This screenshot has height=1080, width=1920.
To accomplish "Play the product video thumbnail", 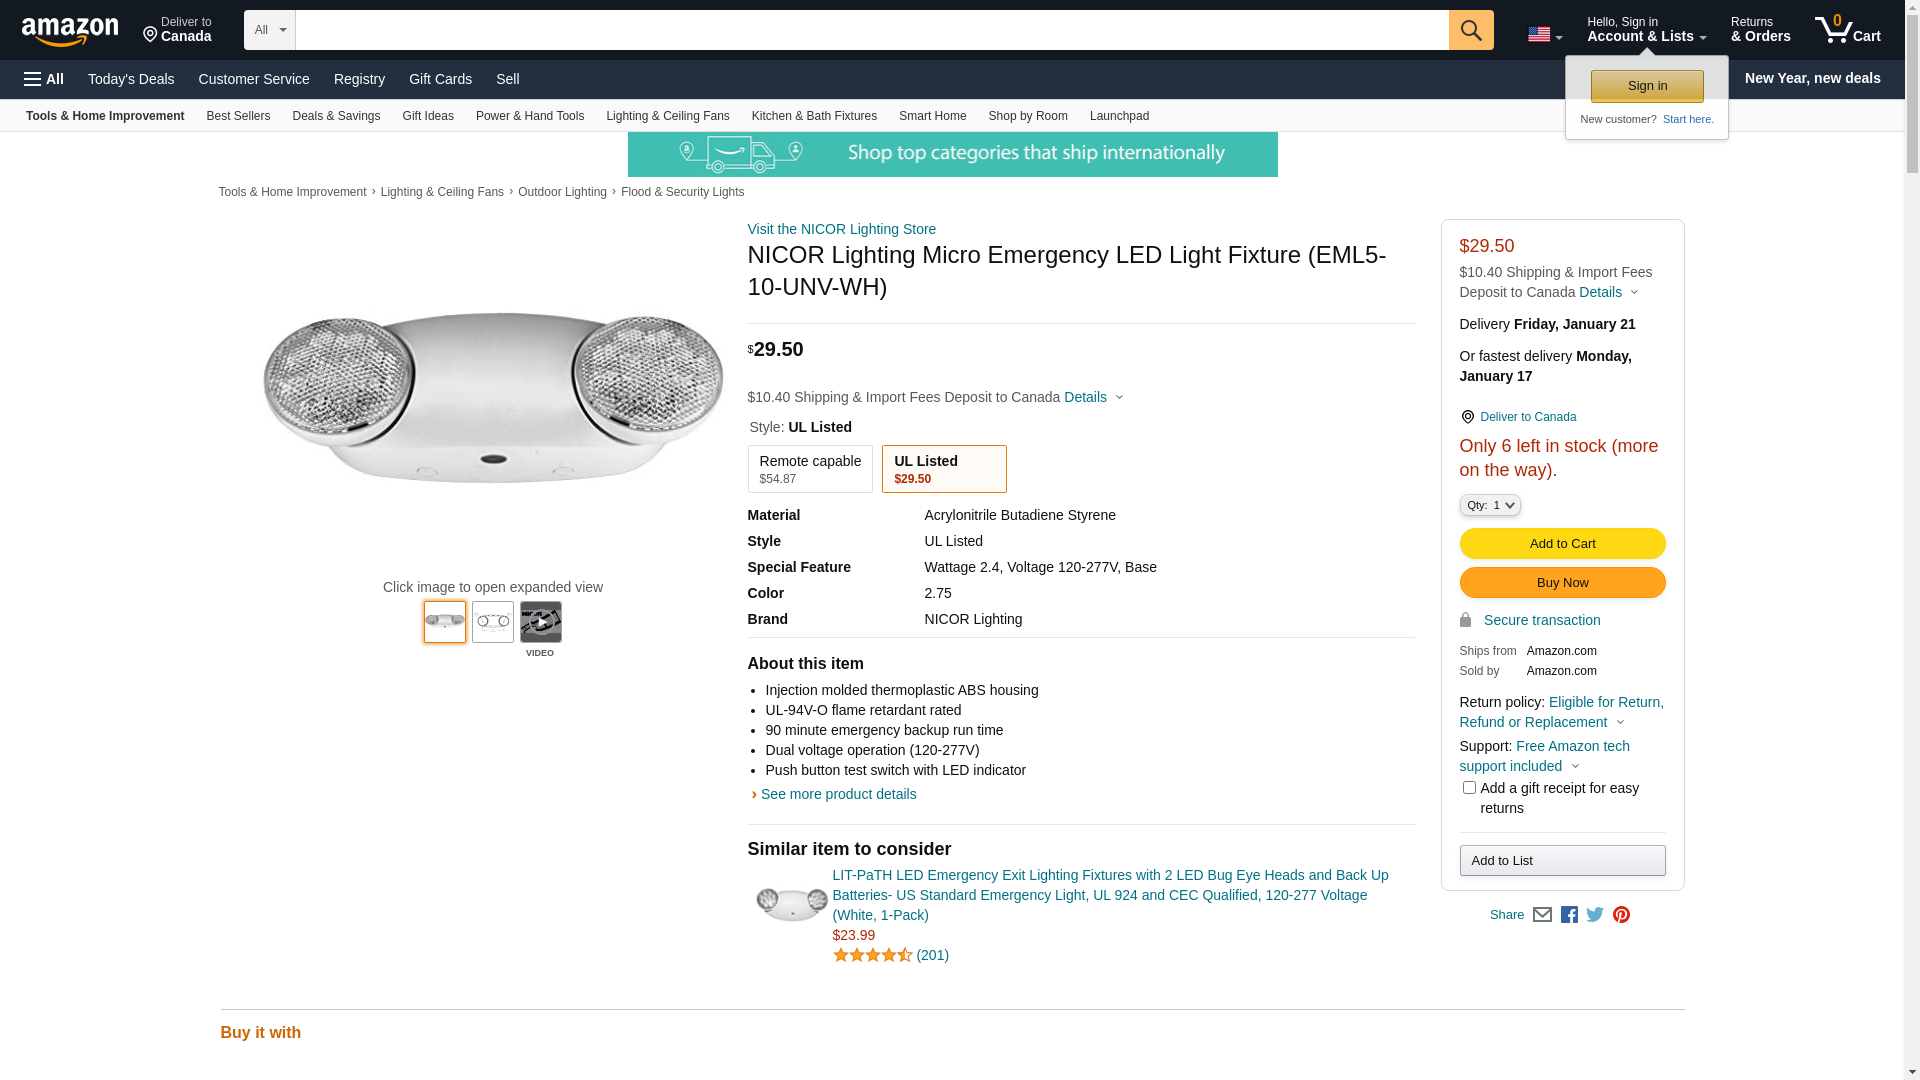I will point(540,622).
